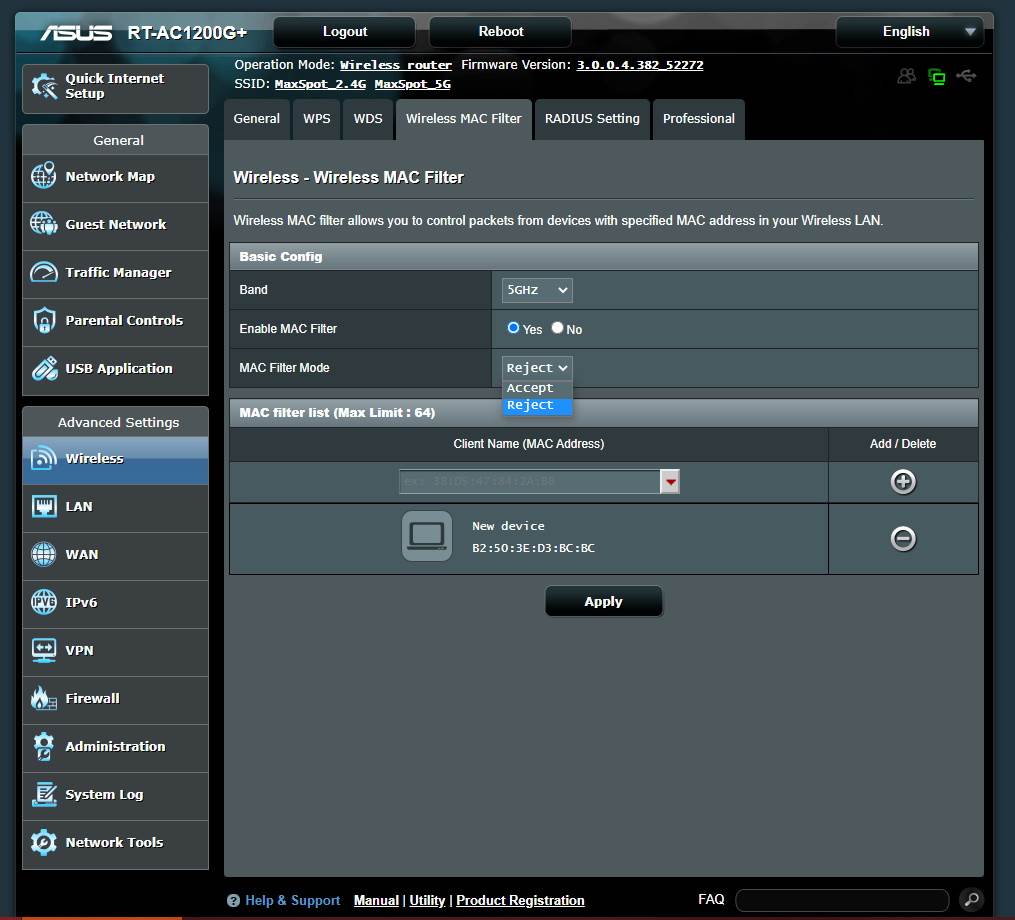Click the FAQ search magnifier icon

point(969,899)
